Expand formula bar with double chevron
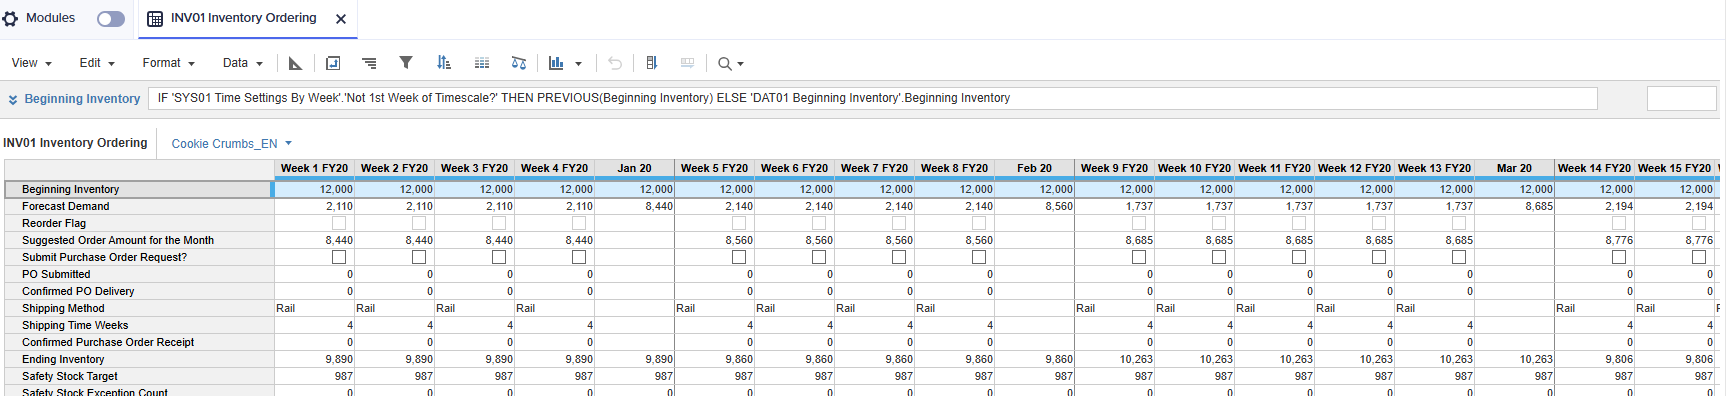Viewport: 1726px width, 396px height. pos(13,99)
